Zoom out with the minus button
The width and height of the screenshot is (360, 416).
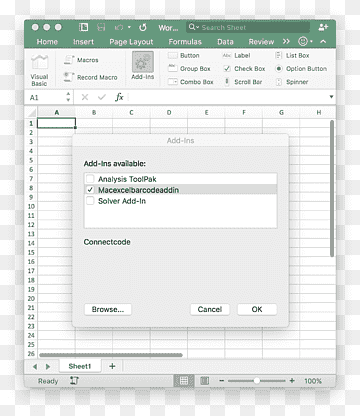point(222,381)
